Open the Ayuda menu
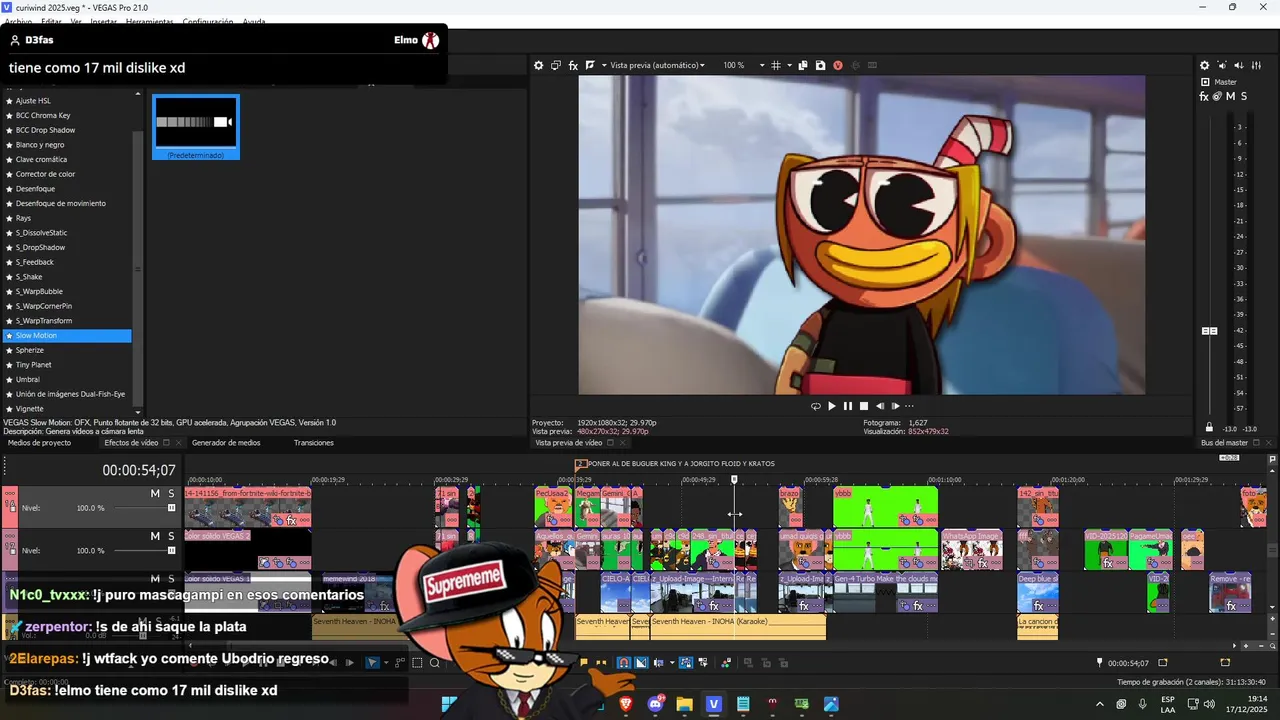This screenshot has width=1280, height=720. pos(254,22)
